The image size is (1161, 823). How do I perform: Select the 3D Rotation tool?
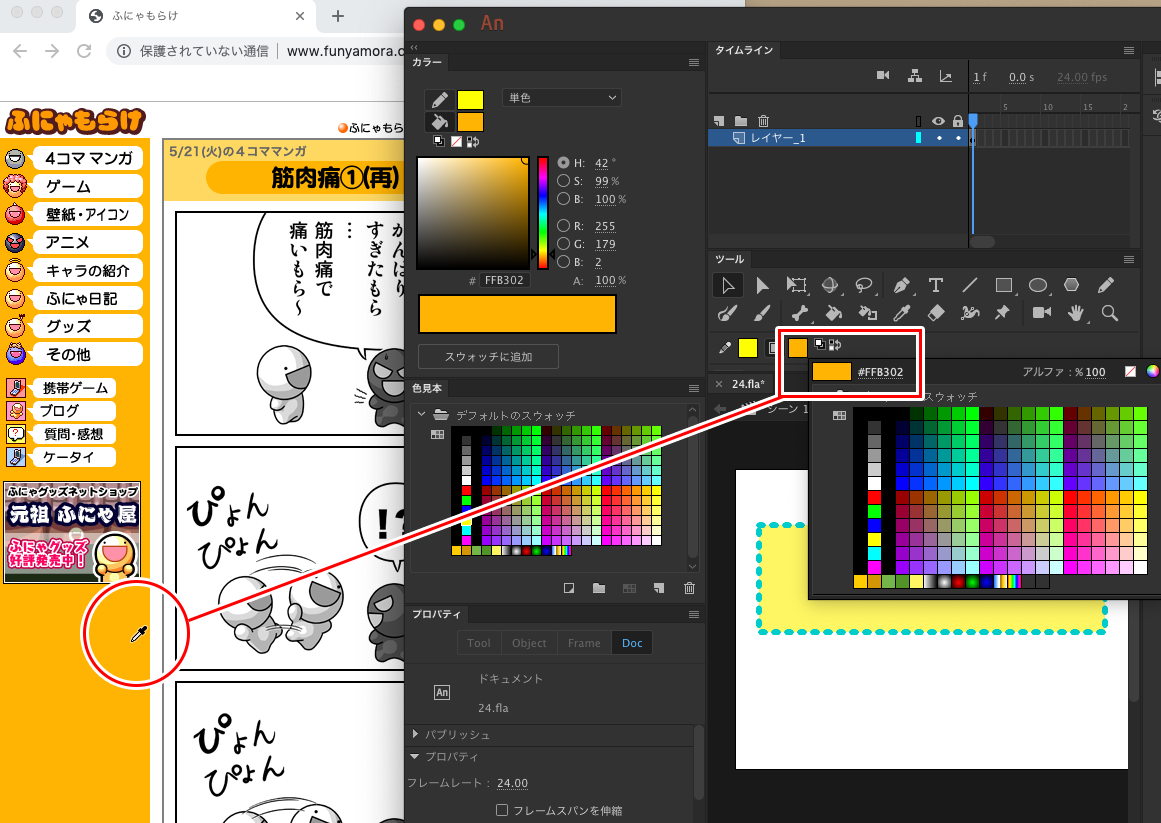tap(830, 286)
